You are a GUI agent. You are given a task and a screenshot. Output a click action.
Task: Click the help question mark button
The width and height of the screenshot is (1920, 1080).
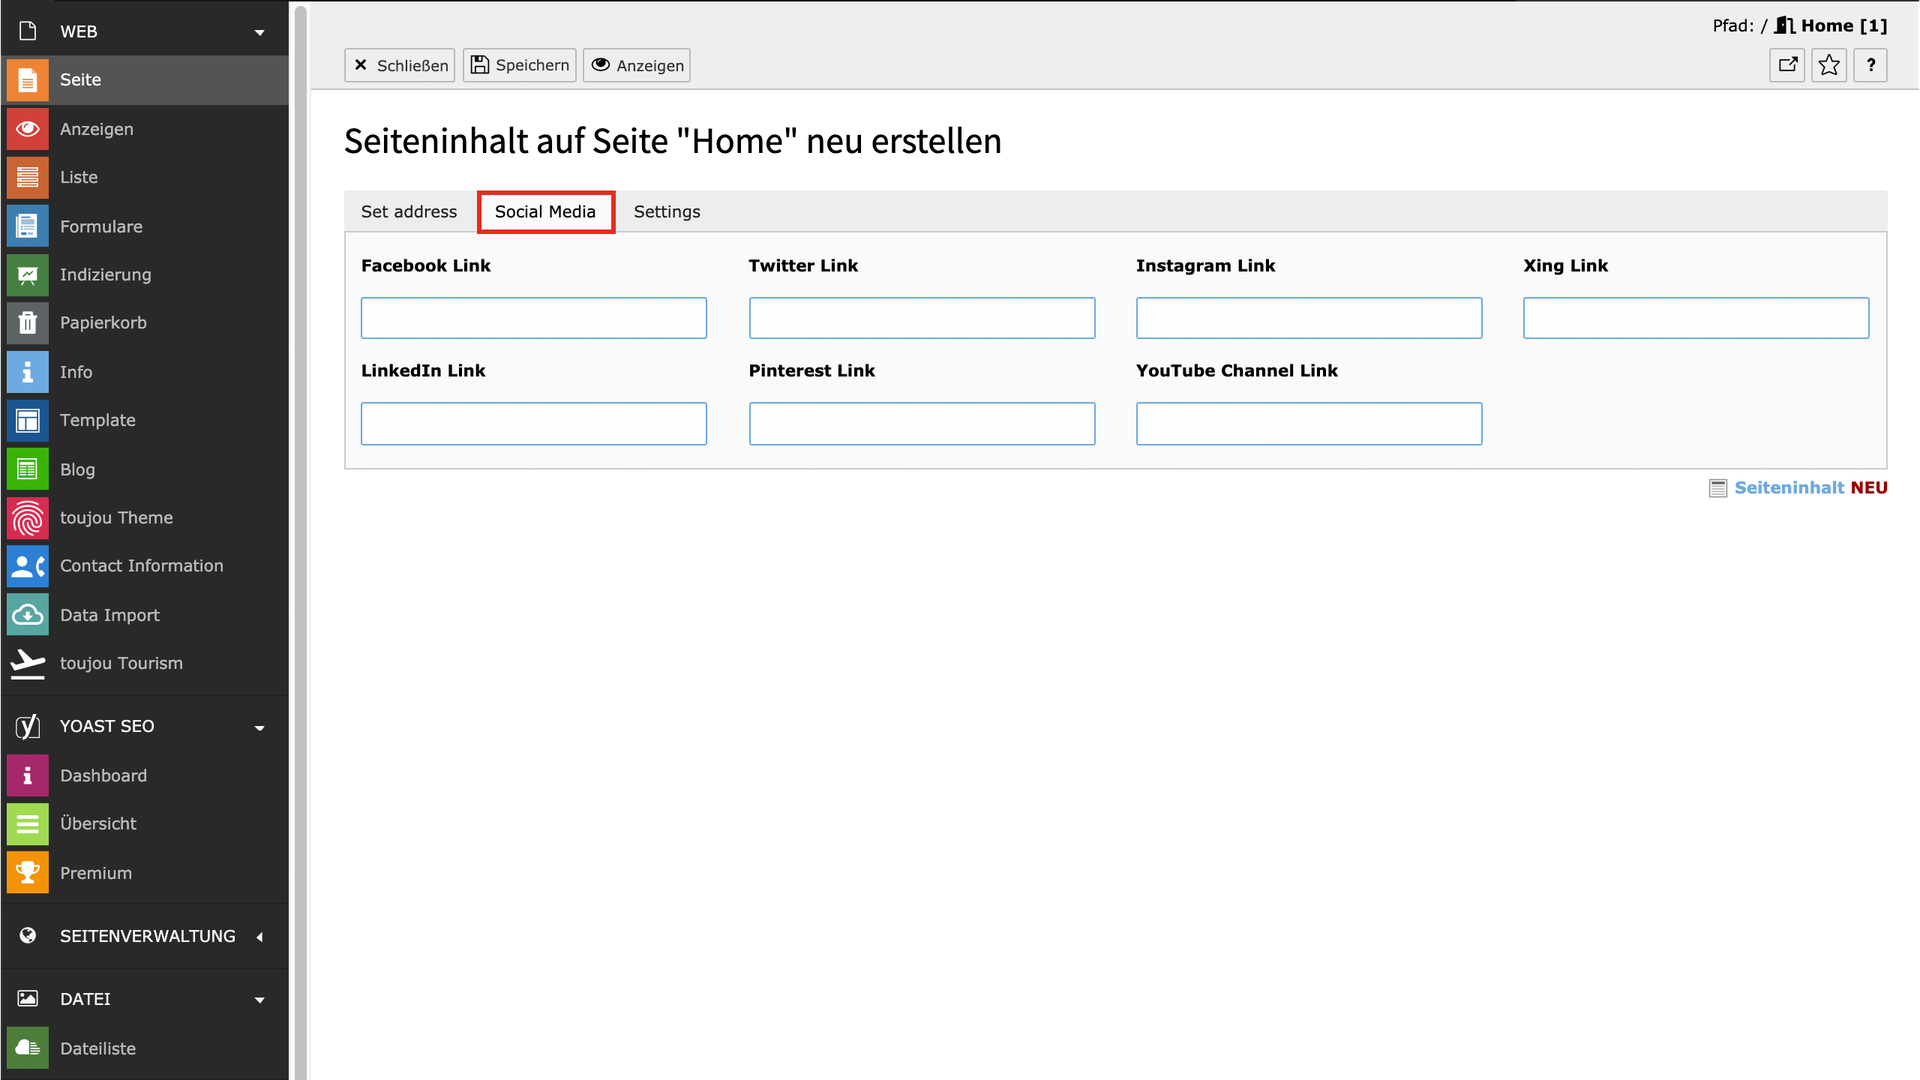1870,65
